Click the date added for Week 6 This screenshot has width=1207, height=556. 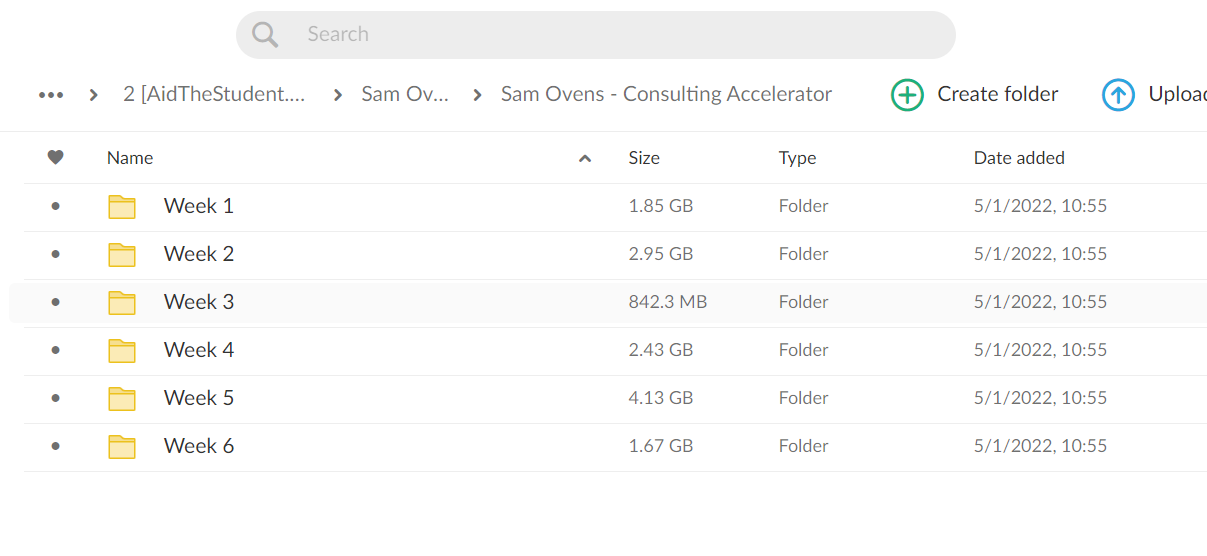pyautogui.click(x=1040, y=446)
